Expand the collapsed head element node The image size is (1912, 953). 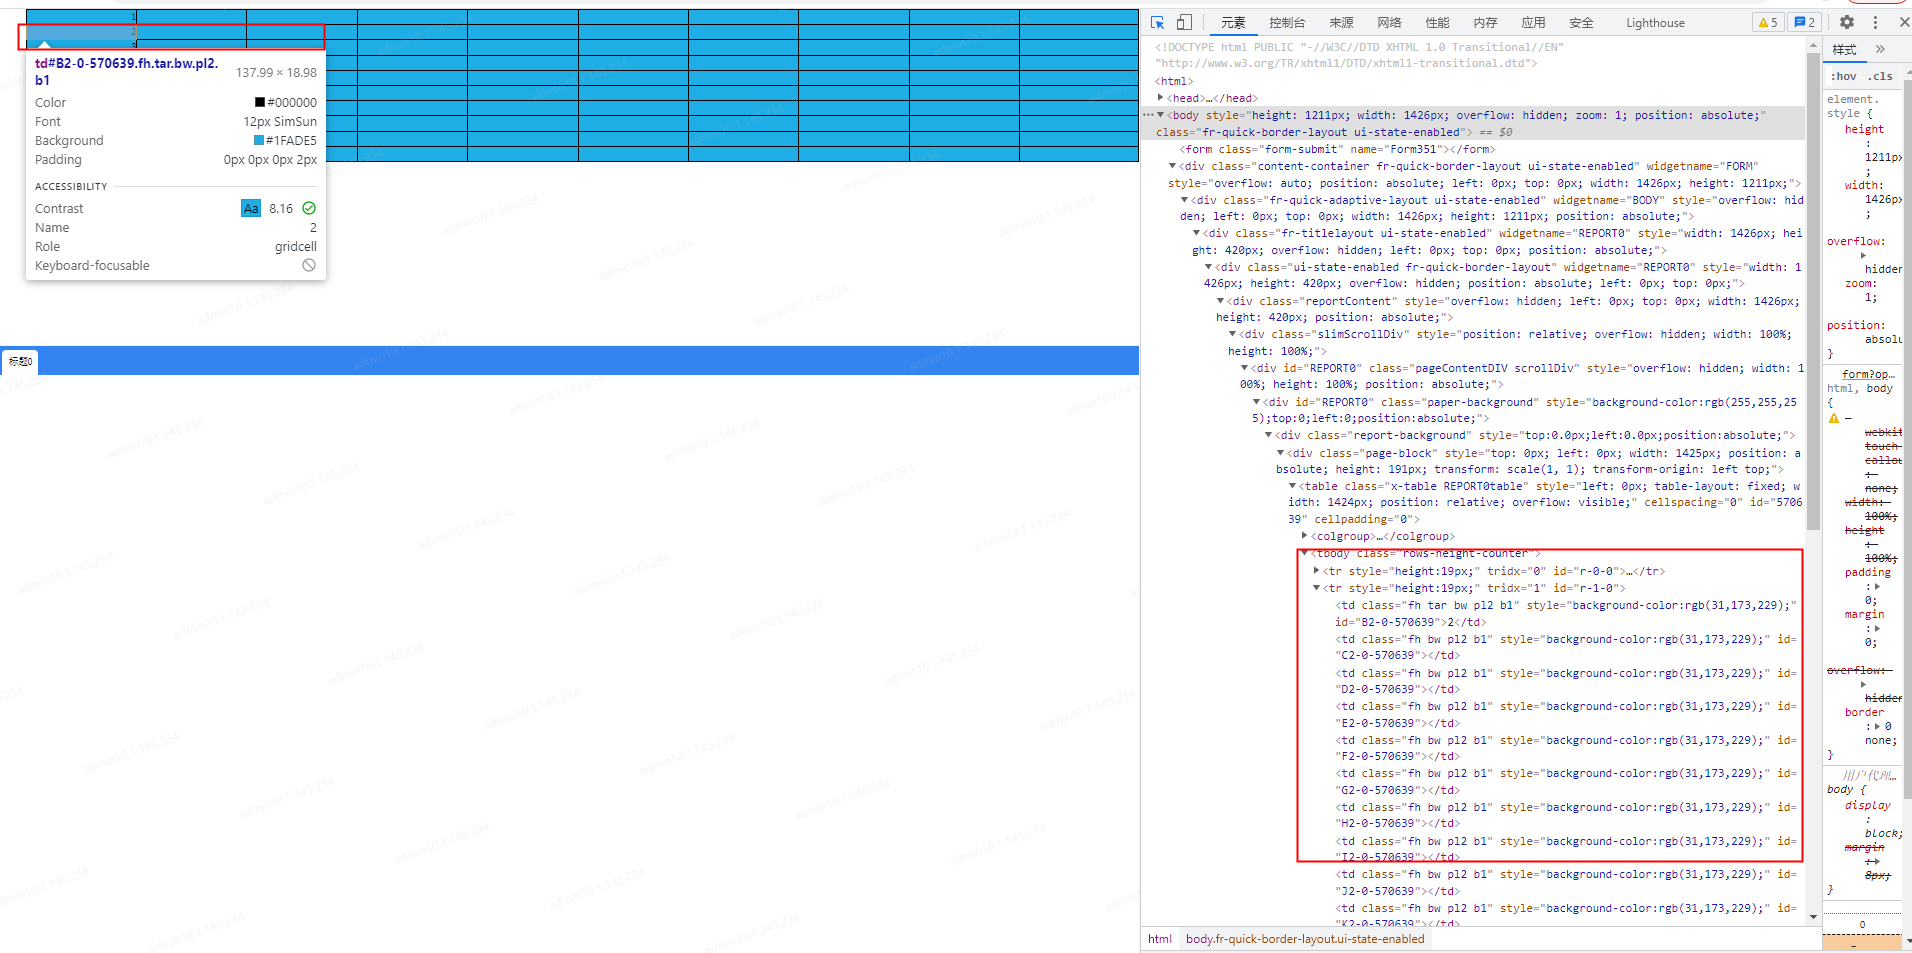(x=1161, y=98)
